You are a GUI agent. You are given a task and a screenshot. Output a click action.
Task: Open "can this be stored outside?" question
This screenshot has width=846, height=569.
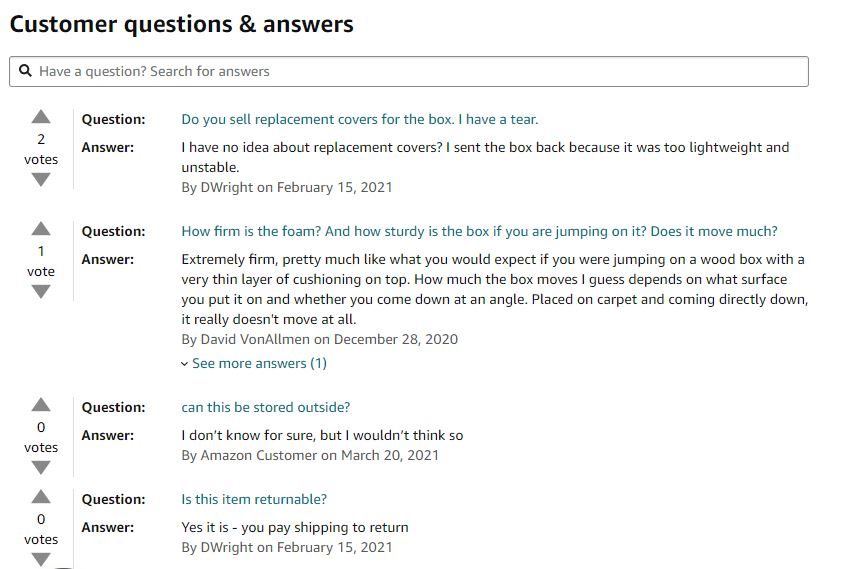click(265, 407)
